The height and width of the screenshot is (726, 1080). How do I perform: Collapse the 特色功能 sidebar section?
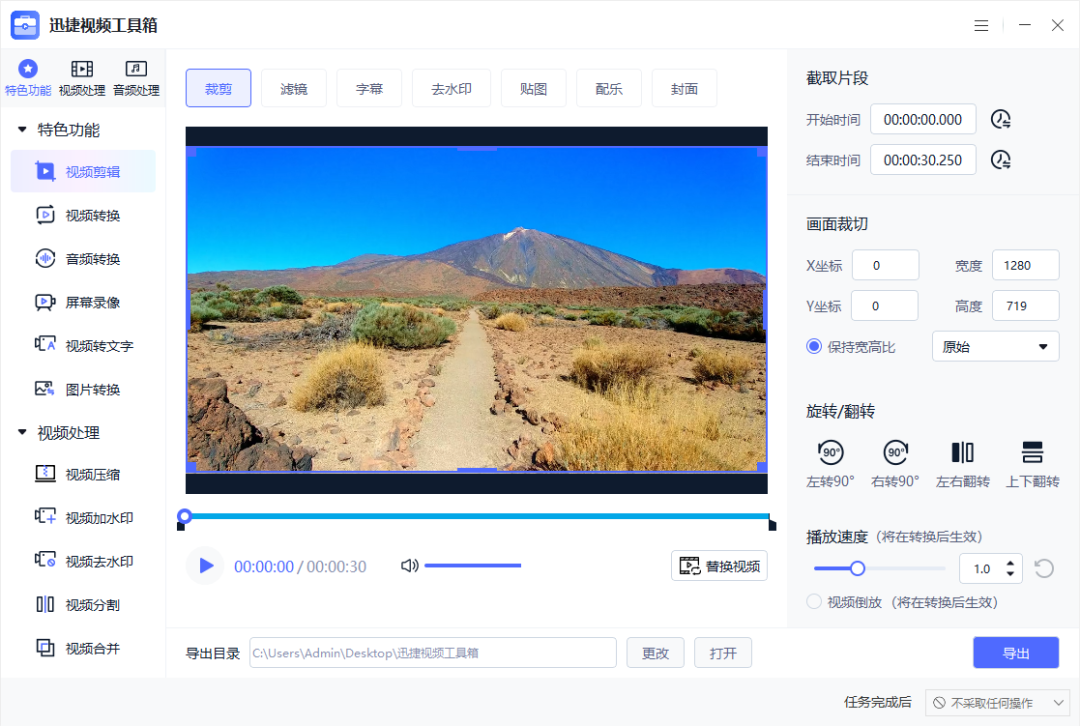point(22,129)
